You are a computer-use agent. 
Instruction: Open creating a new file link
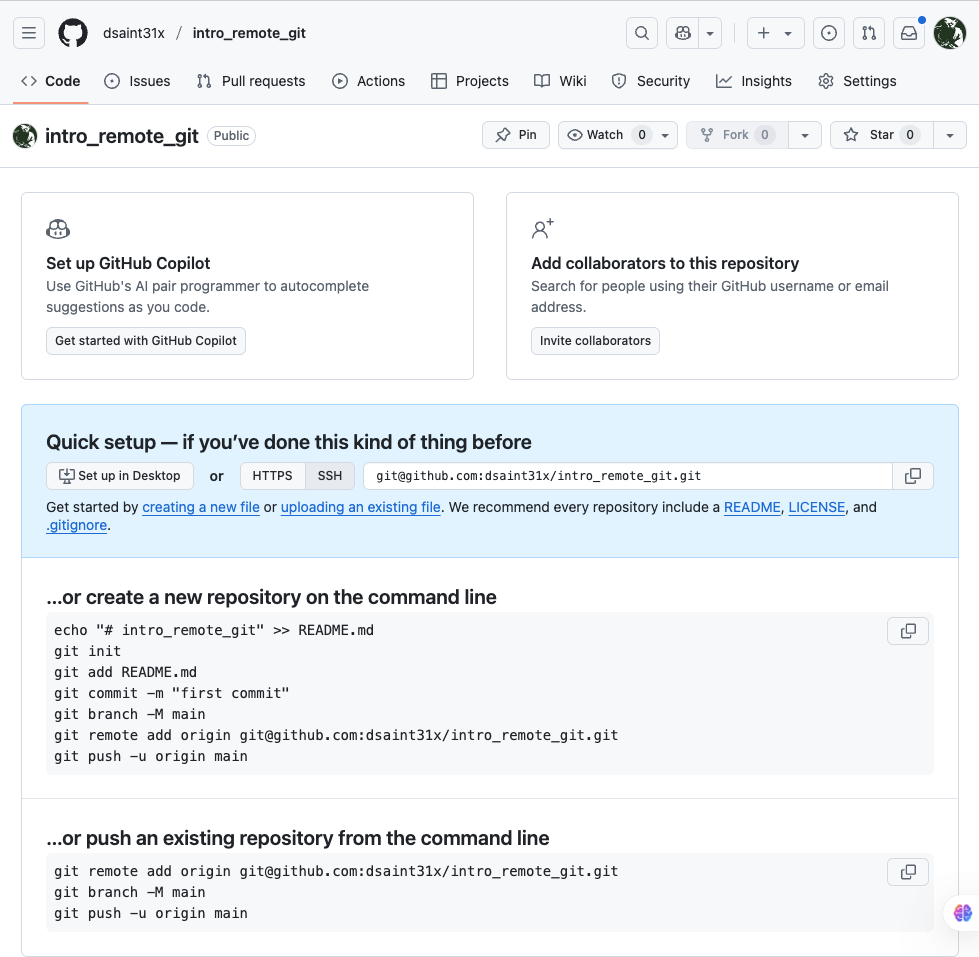201,507
